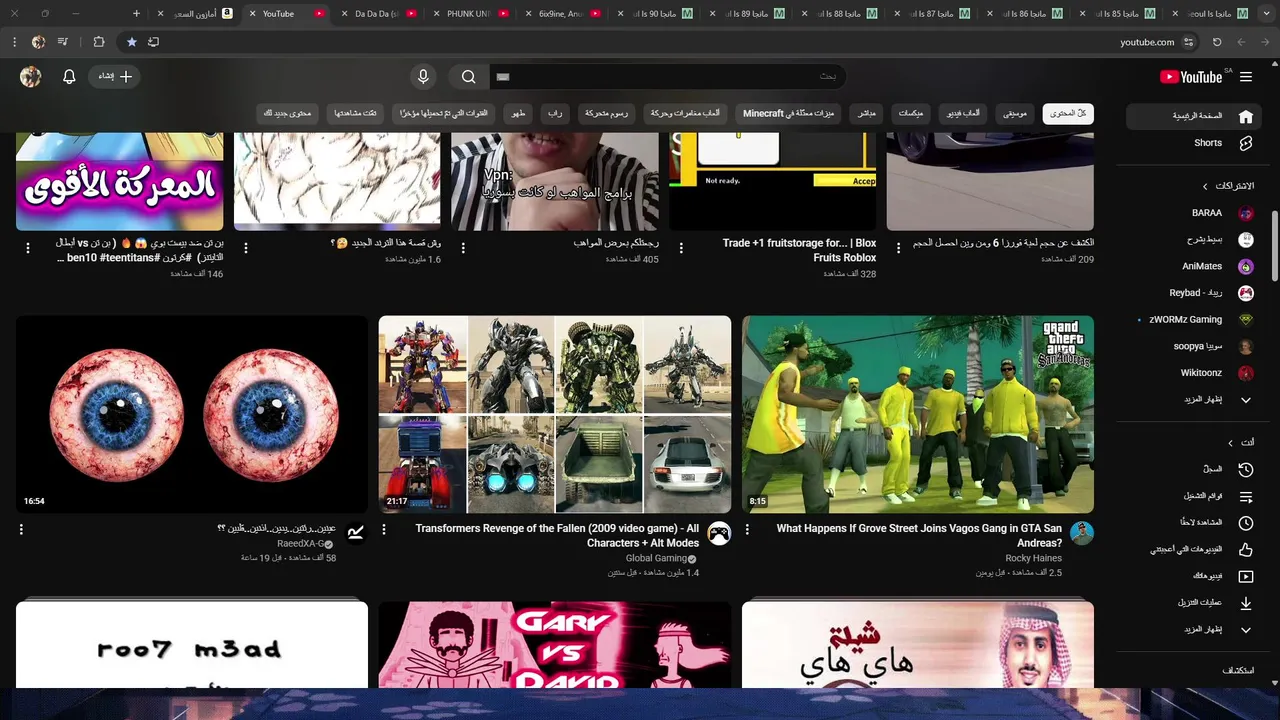Viewport: 1280px width, 720px height.
Task: Open more options for Blox Fruits video
Action: [681, 247]
